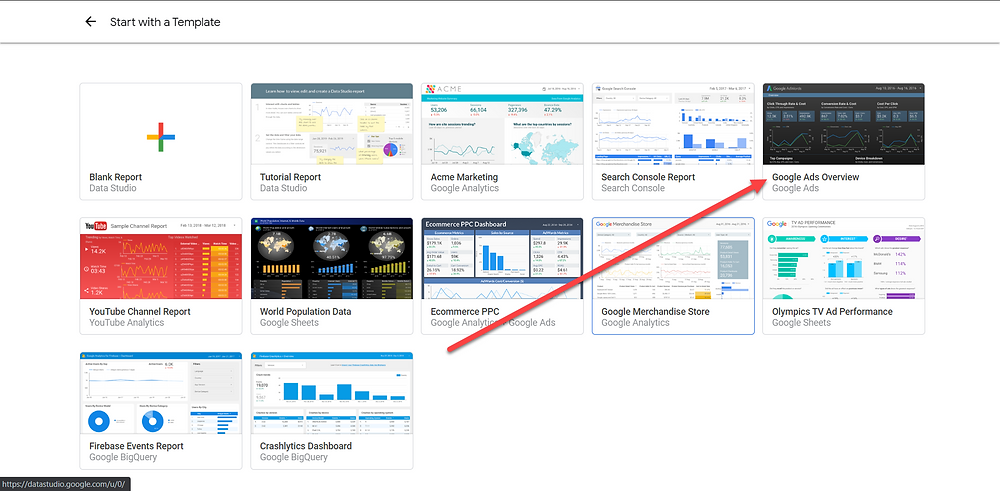The width and height of the screenshot is (1000, 491).
Task: Click "Data Studio" under Tutorial Report
Action: click(284, 188)
